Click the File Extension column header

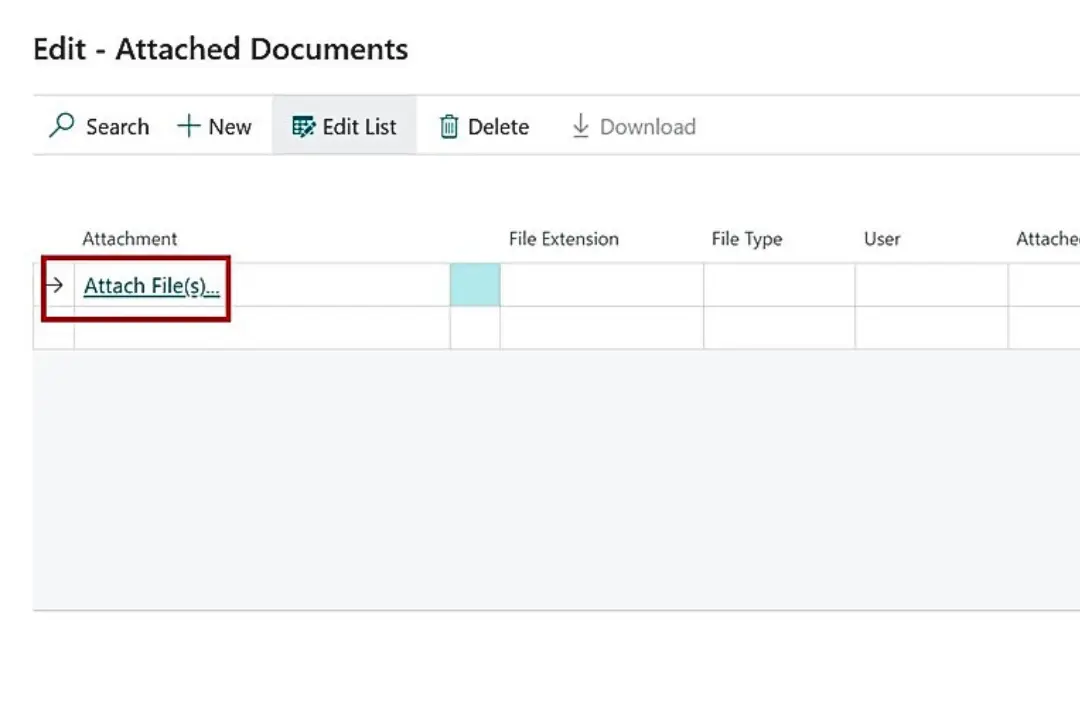(x=563, y=238)
